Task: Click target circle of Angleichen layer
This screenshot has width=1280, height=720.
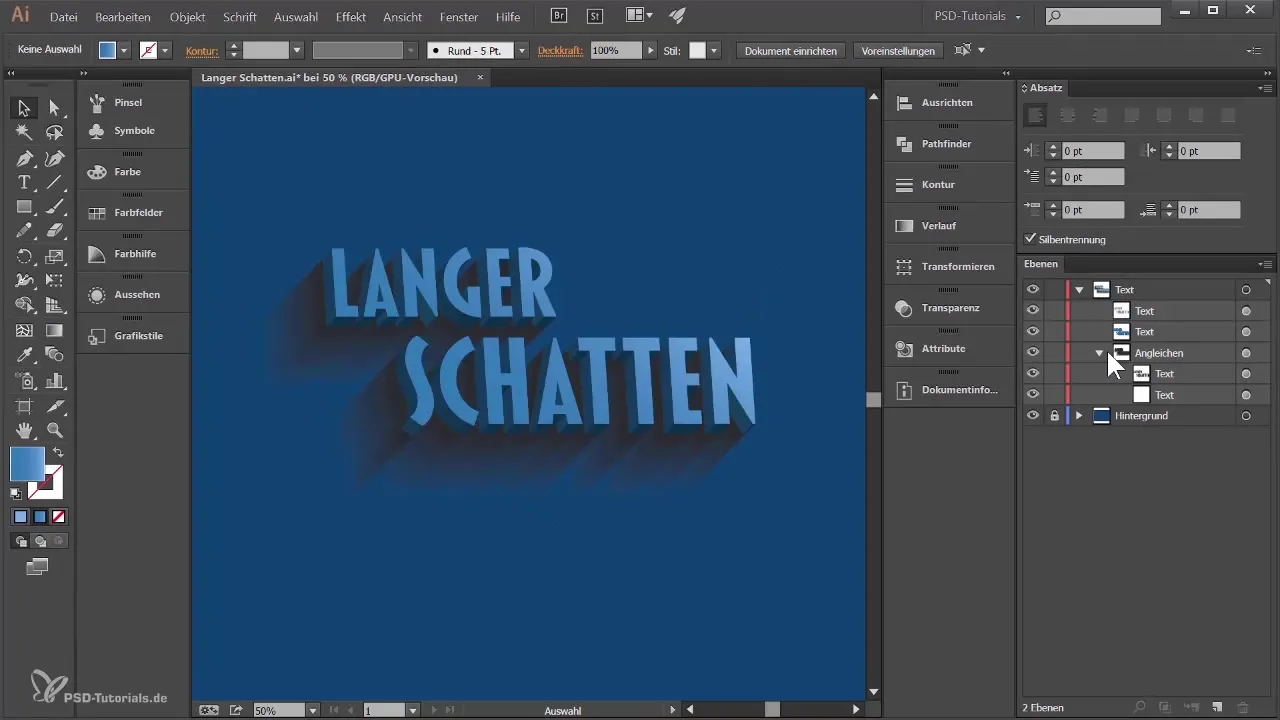Action: pyautogui.click(x=1246, y=353)
